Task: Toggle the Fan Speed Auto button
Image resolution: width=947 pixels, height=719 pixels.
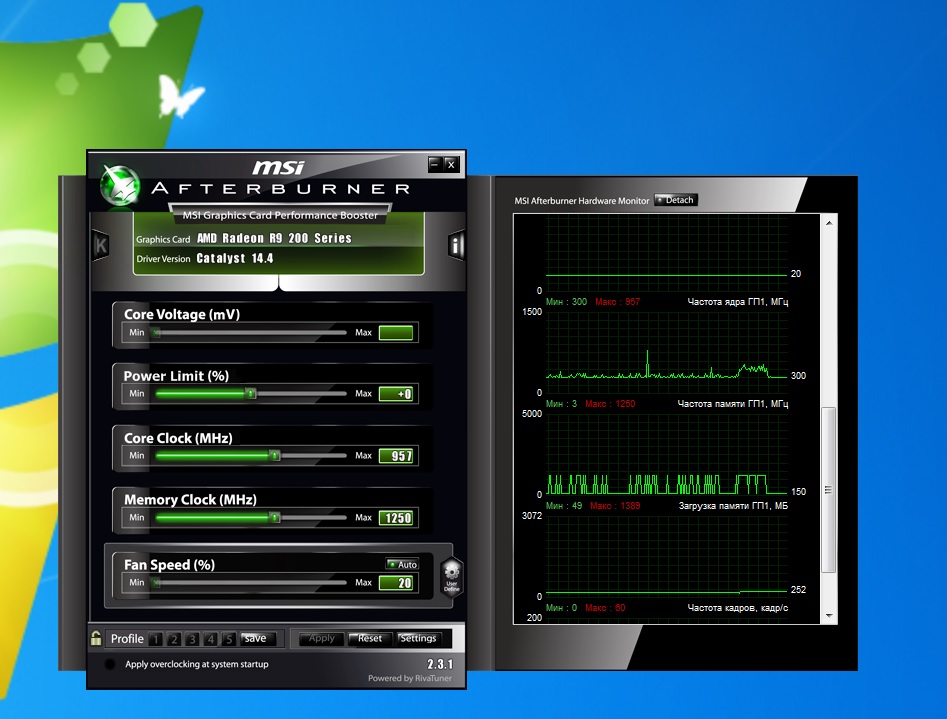Action: [402, 564]
